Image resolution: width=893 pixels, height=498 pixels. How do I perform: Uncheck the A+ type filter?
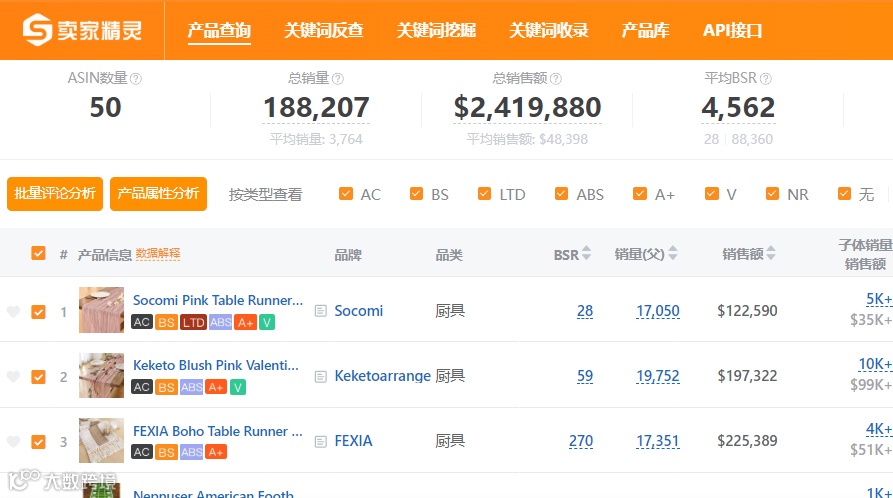point(640,194)
